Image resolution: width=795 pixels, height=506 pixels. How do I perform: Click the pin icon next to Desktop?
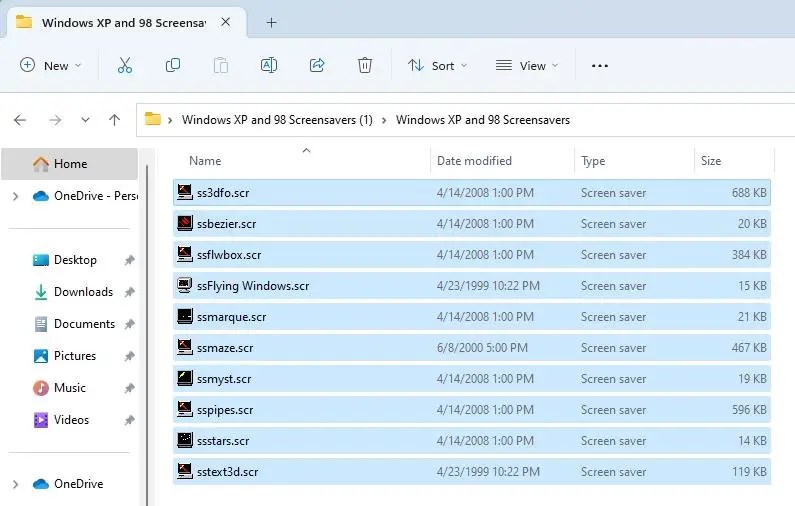(129, 260)
